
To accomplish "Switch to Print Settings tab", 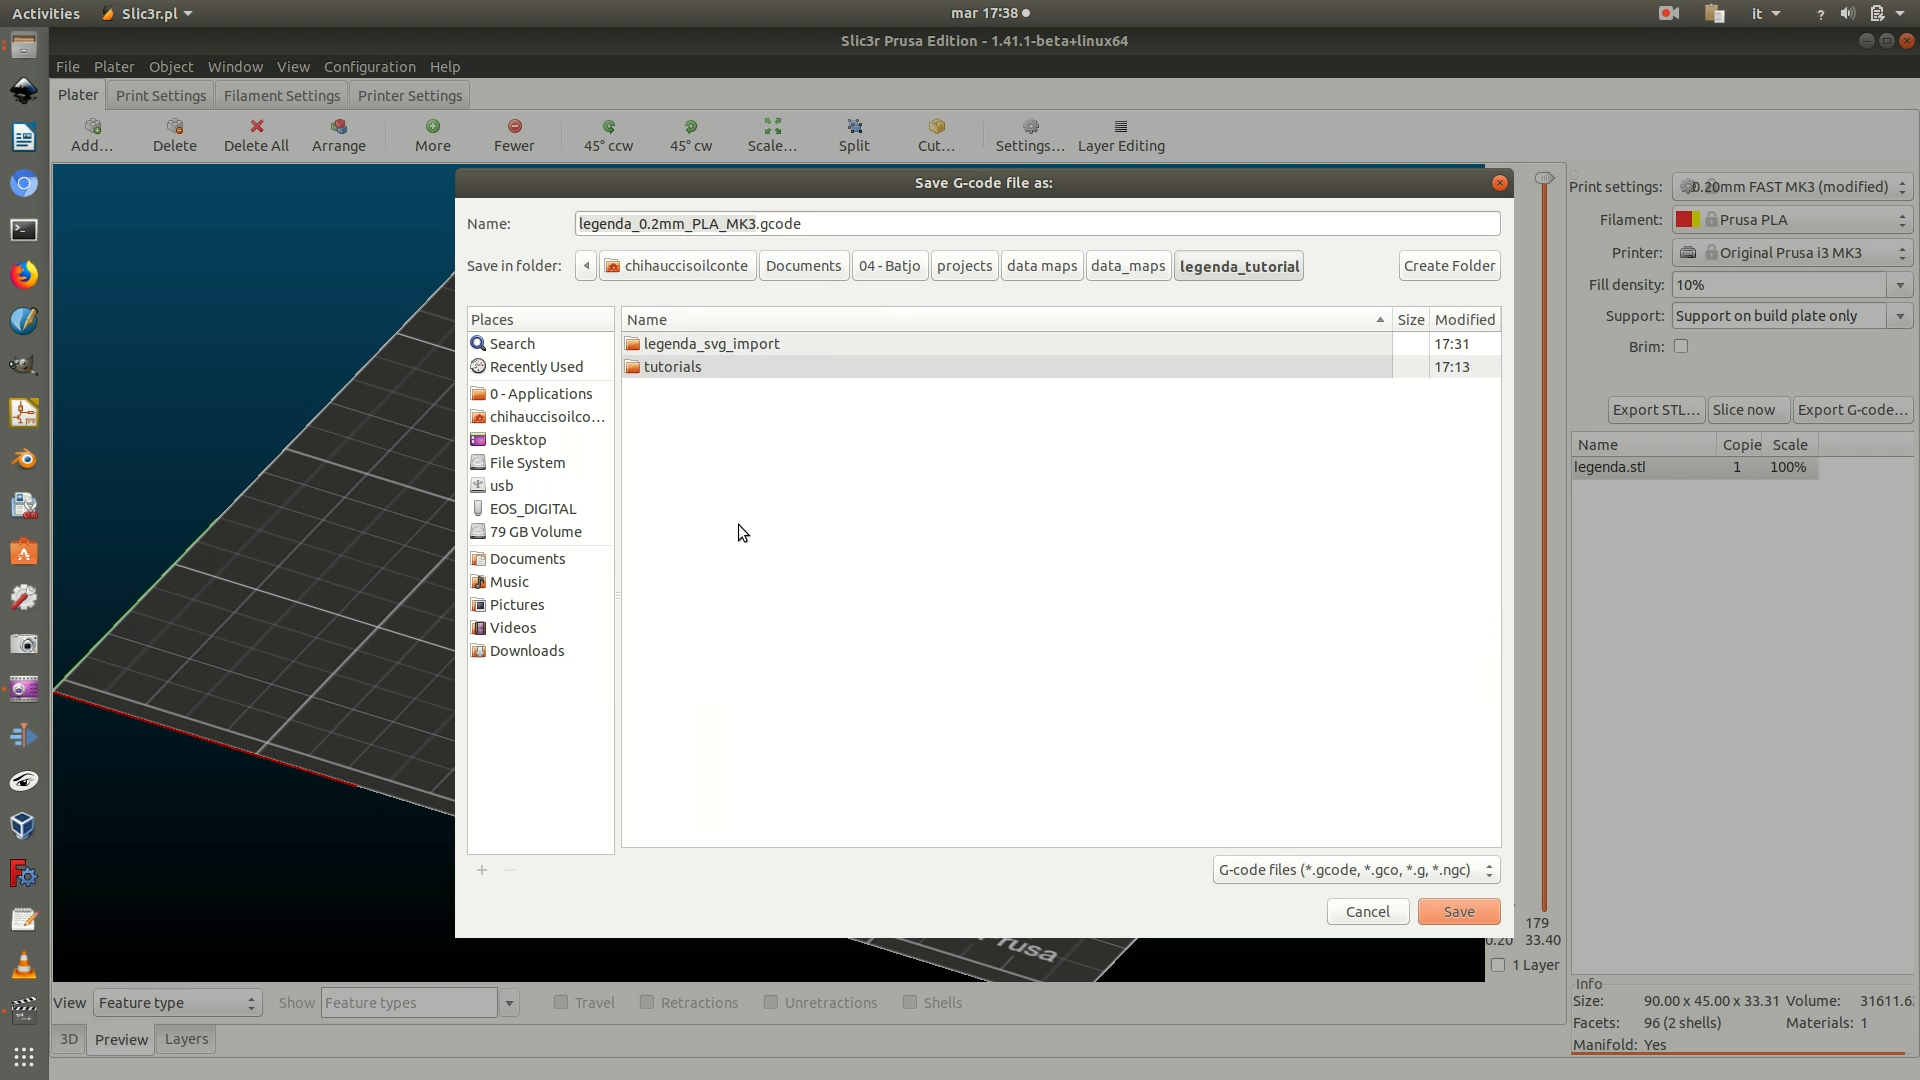I will tap(161, 96).
